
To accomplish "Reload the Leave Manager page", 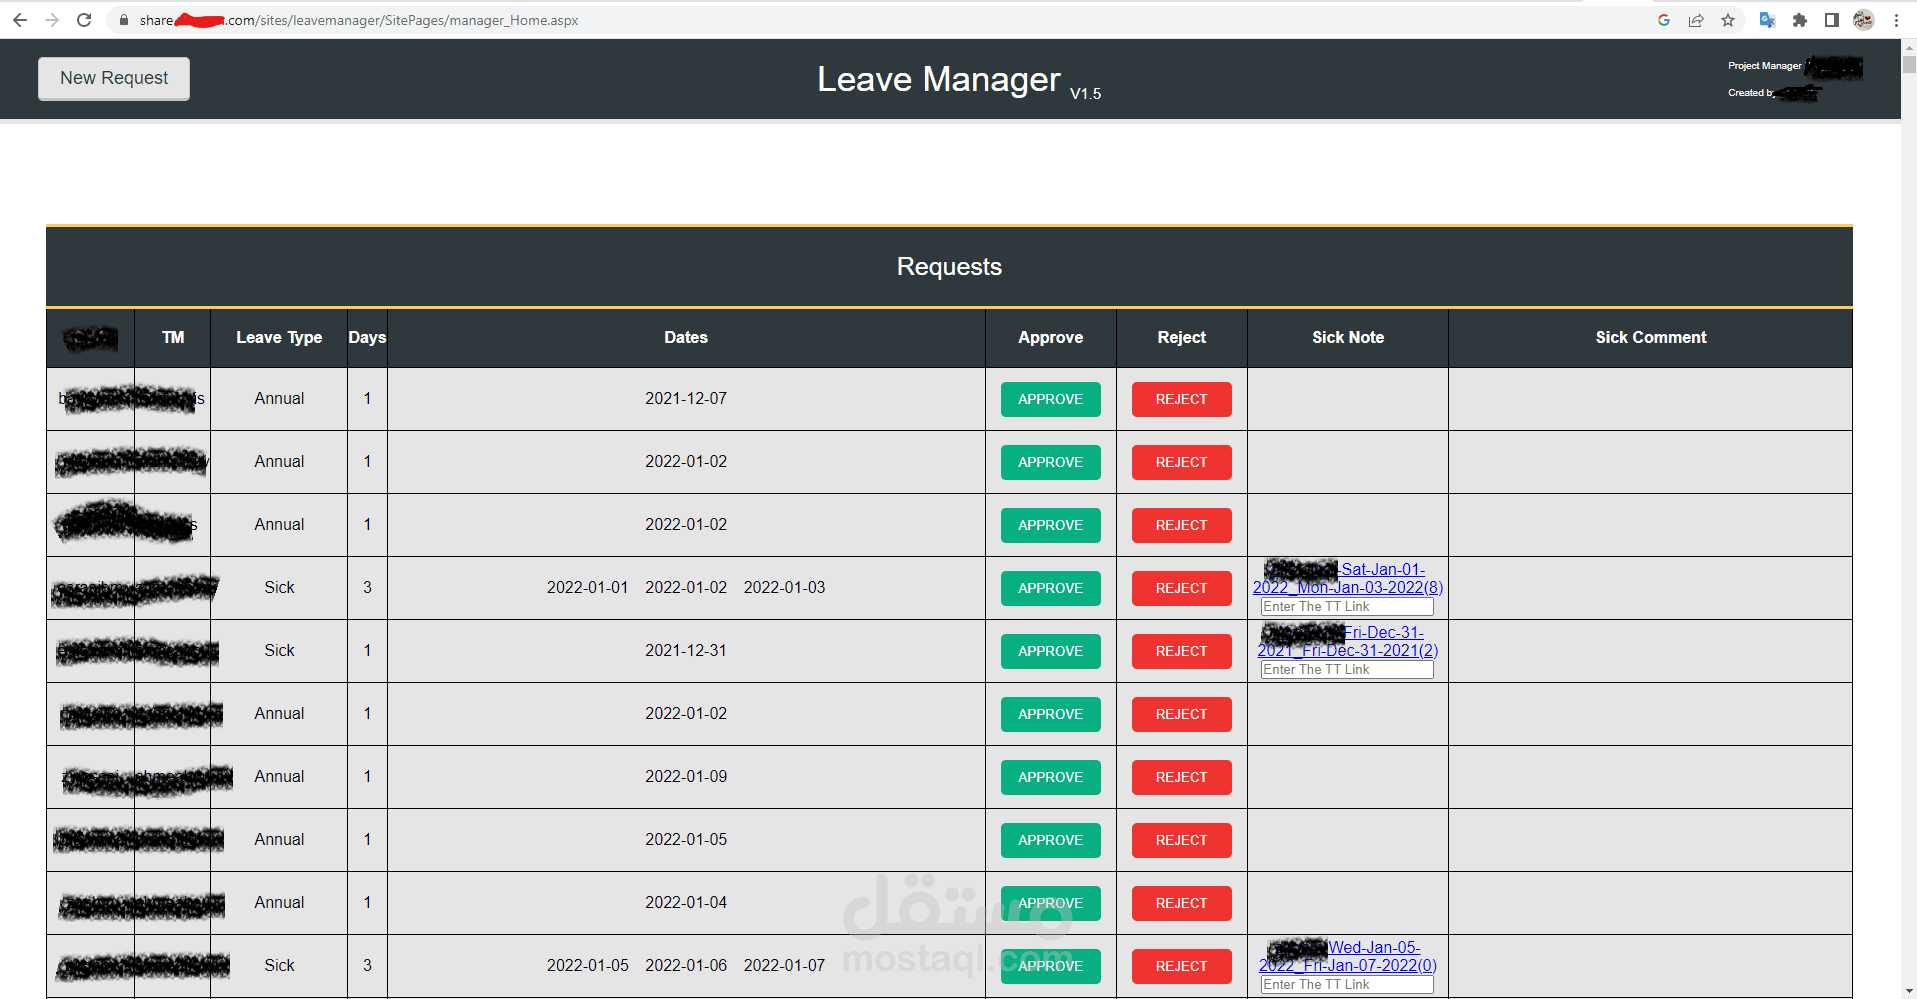I will tap(84, 20).
